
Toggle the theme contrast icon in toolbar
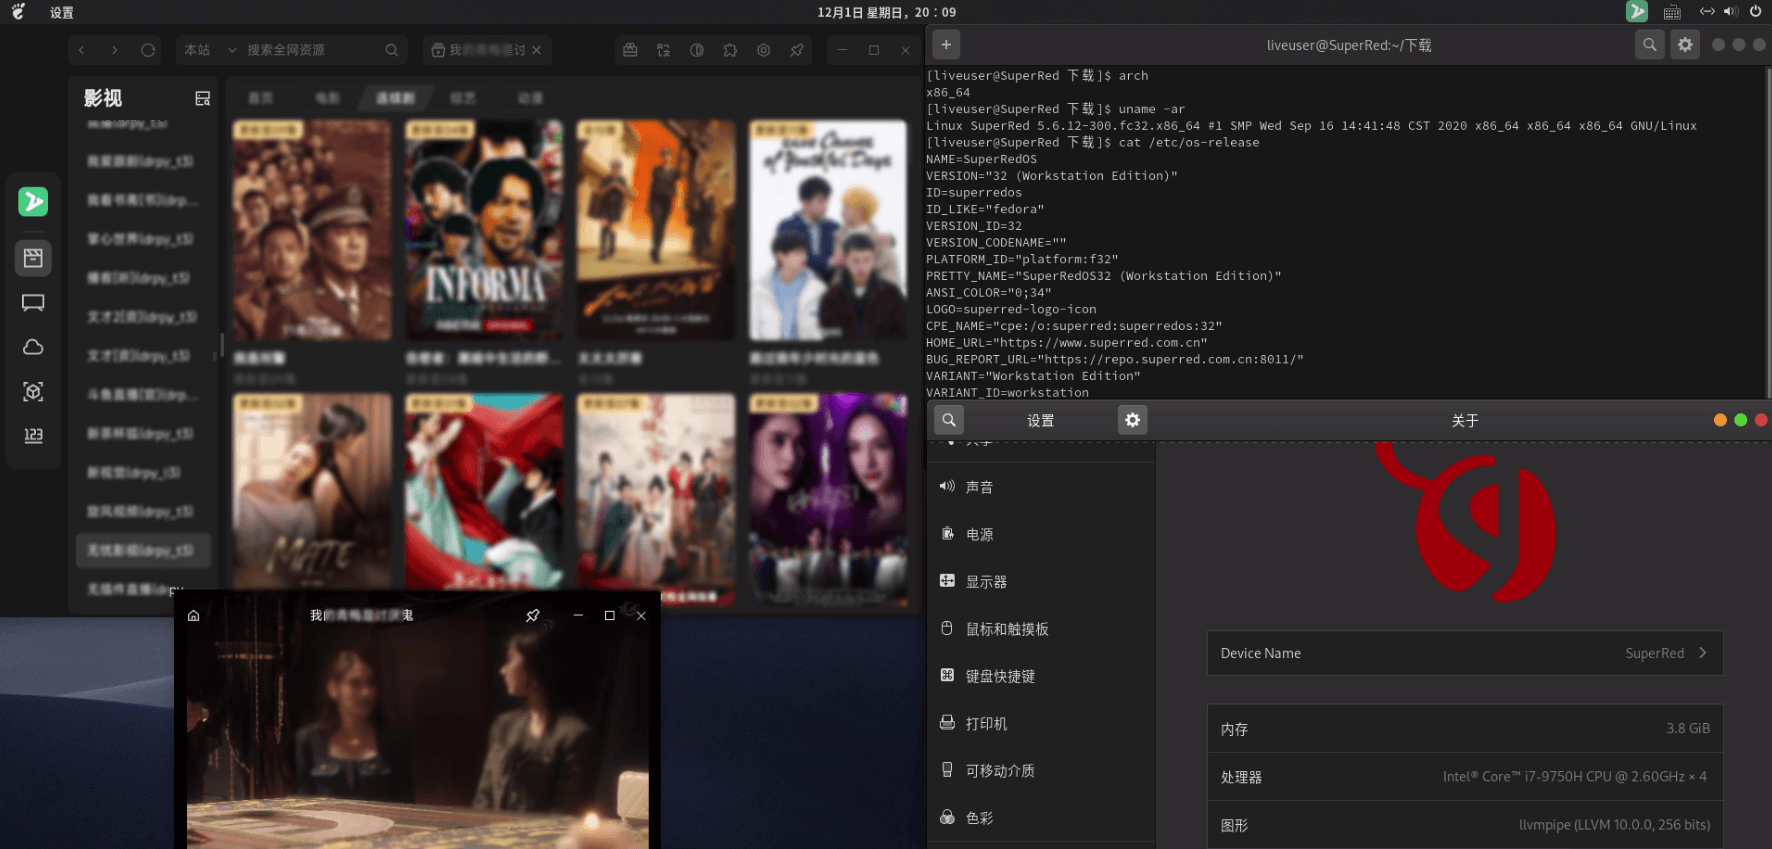(697, 50)
